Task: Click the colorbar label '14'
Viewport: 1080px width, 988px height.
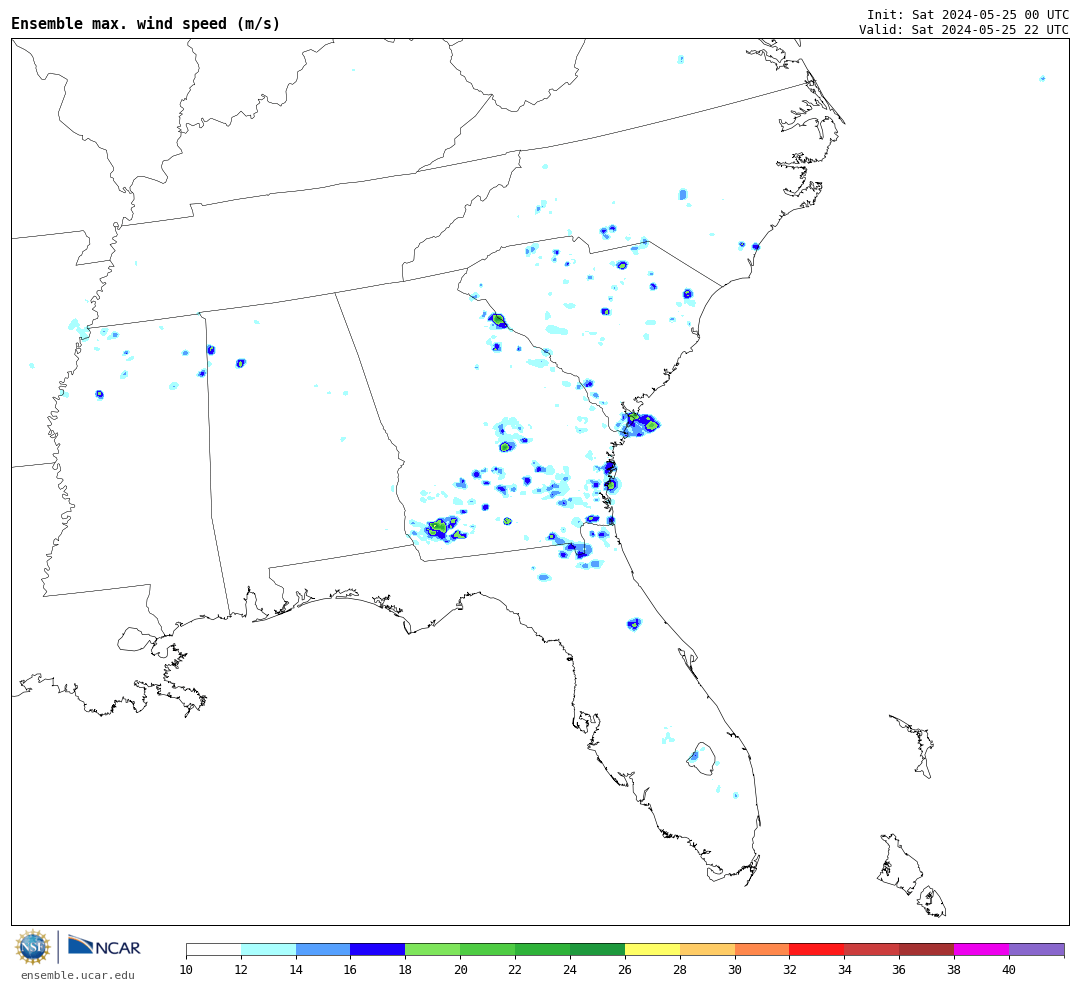Action: click(x=296, y=970)
